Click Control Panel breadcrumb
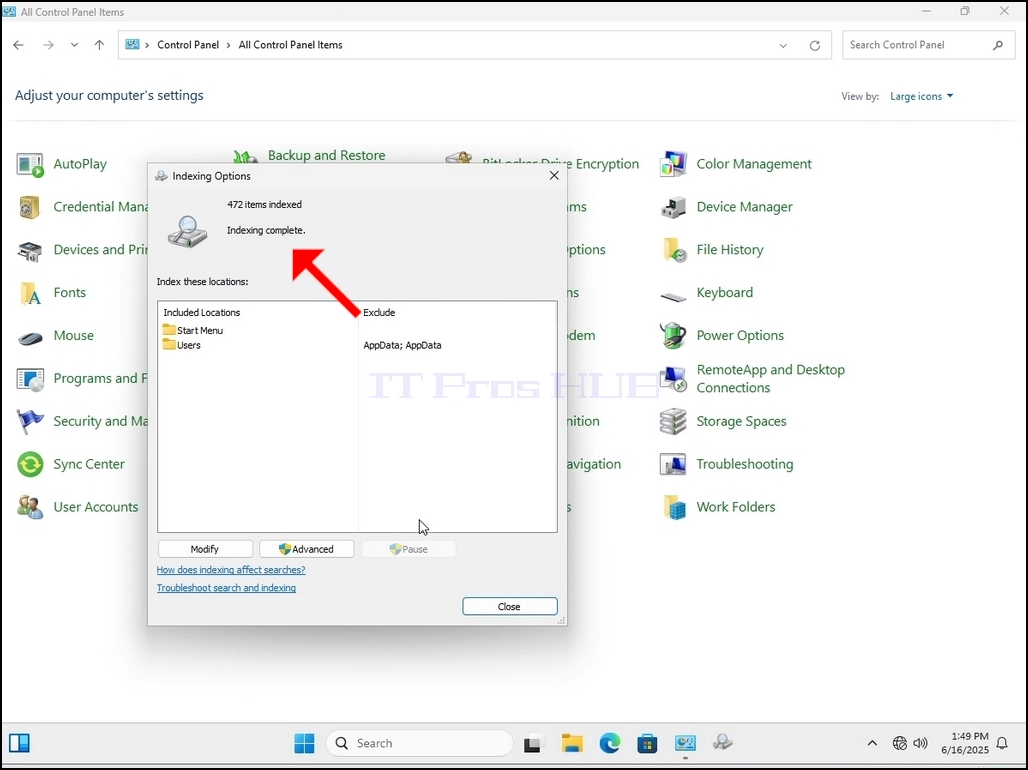 [x=188, y=45]
